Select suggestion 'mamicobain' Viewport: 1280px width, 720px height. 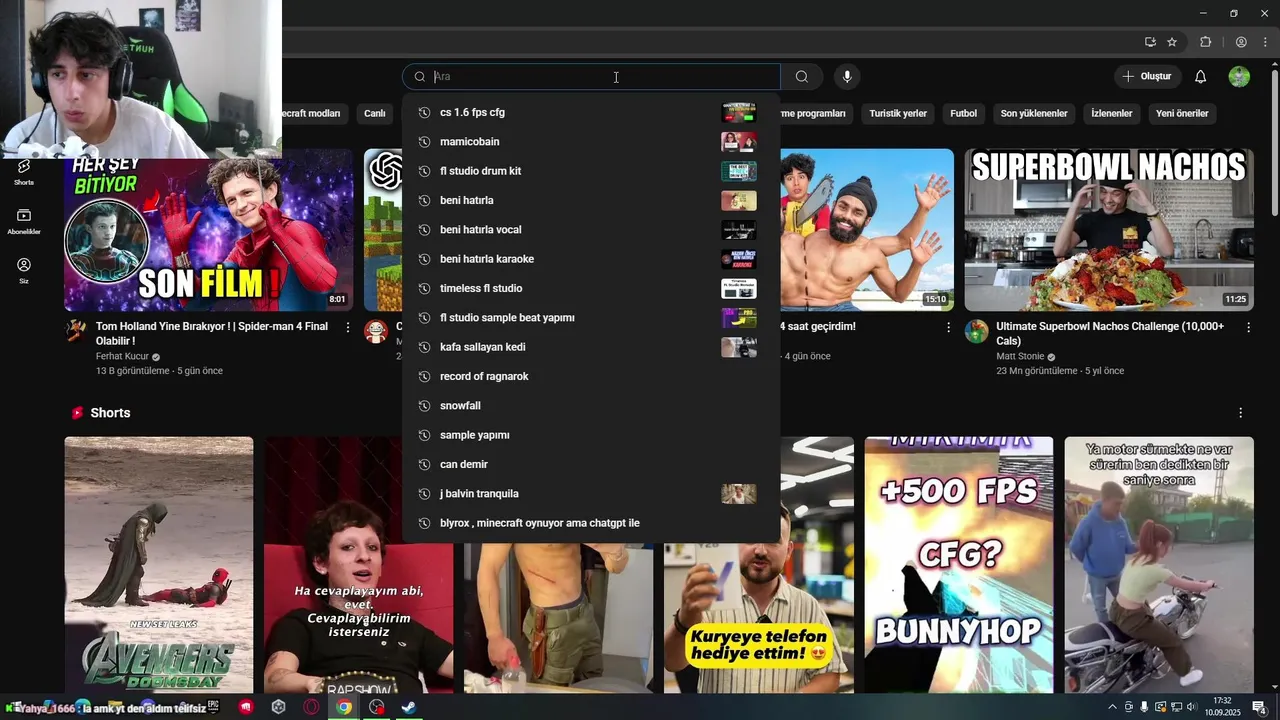pyautogui.click(x=591, y=142)
